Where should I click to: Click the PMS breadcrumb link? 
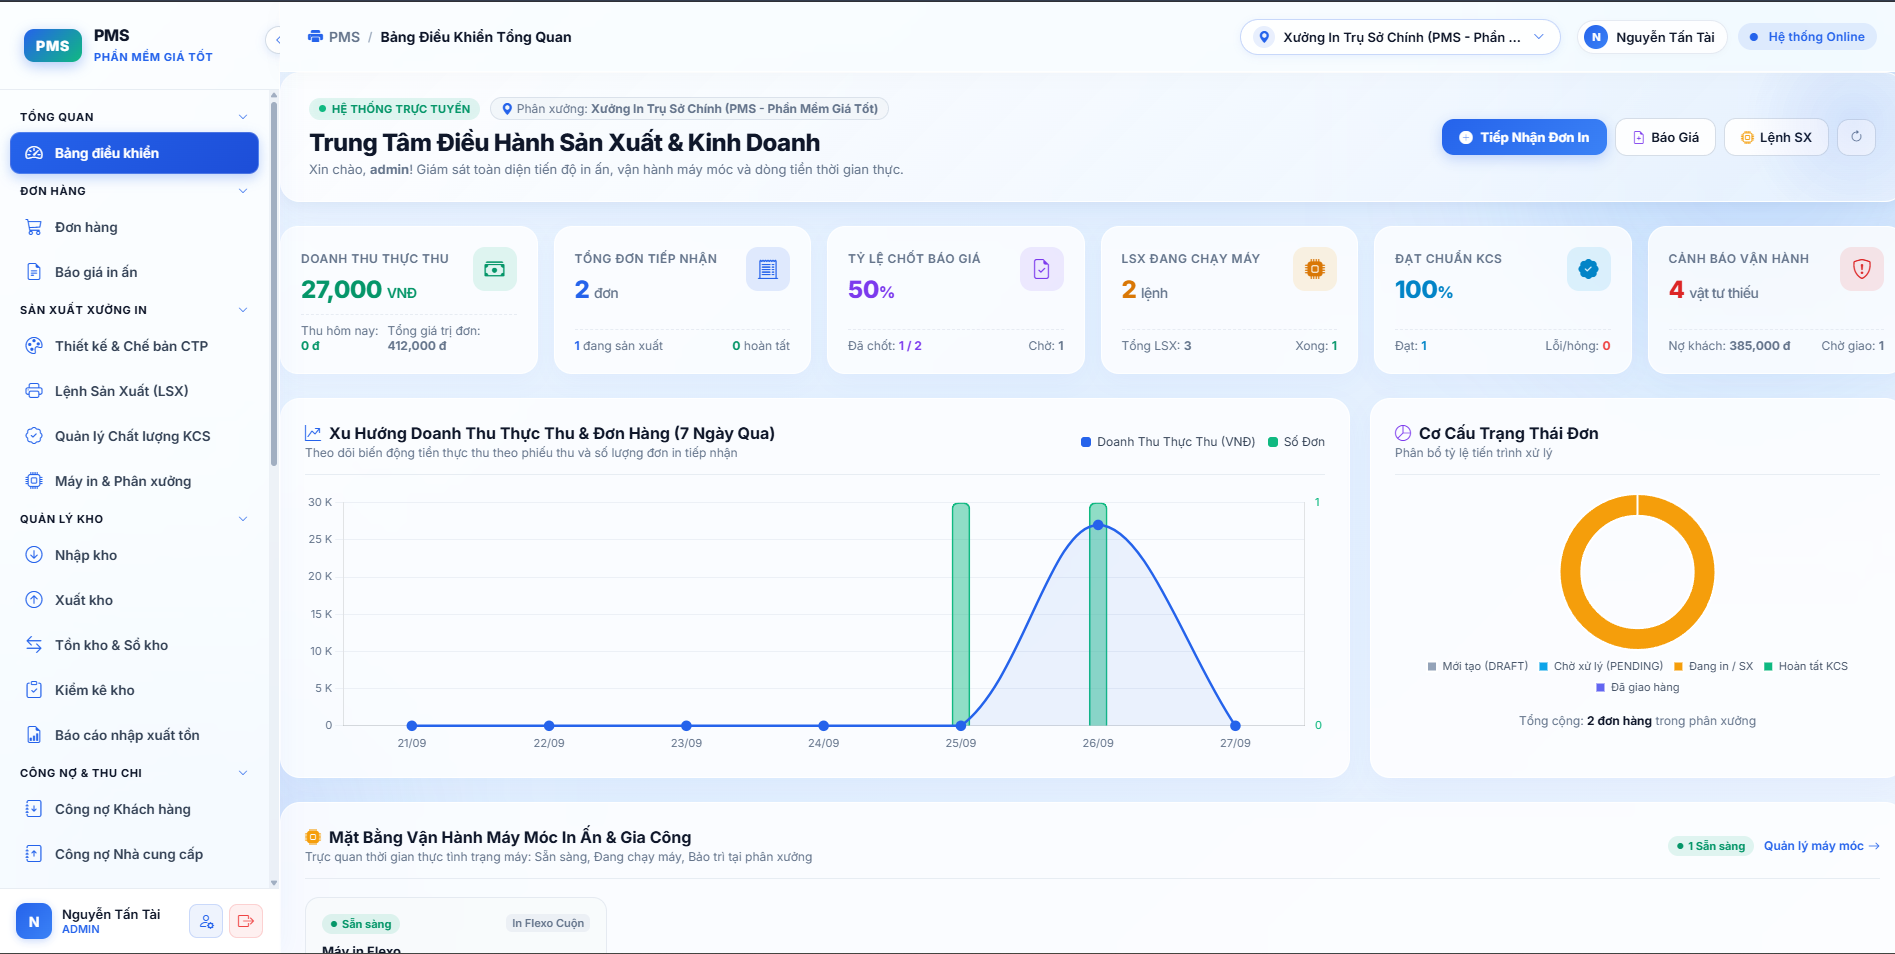click(x=344, y=37)
